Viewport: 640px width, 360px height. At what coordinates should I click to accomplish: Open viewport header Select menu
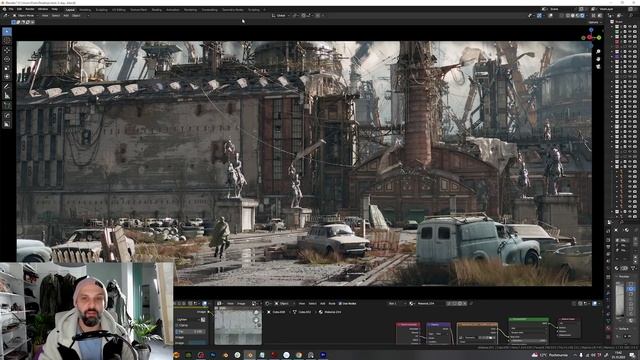56,16
